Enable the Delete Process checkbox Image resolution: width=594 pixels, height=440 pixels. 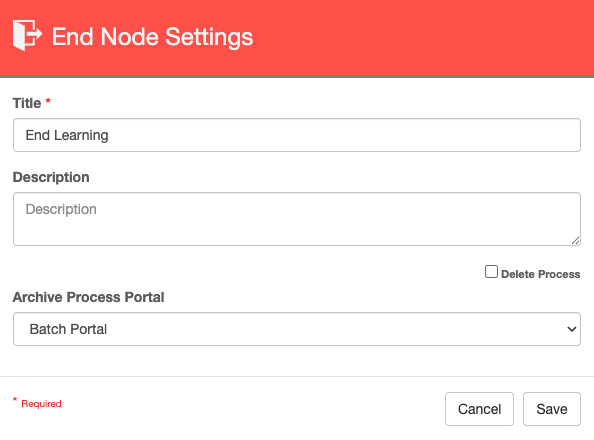tap(491, 272)
